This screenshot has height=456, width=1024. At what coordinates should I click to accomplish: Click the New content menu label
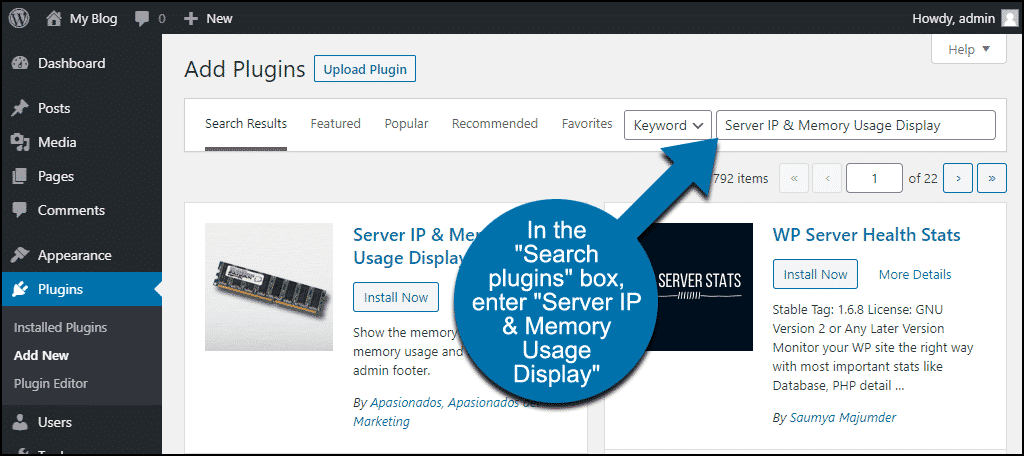pyautogui.click(x=219, y=19)
